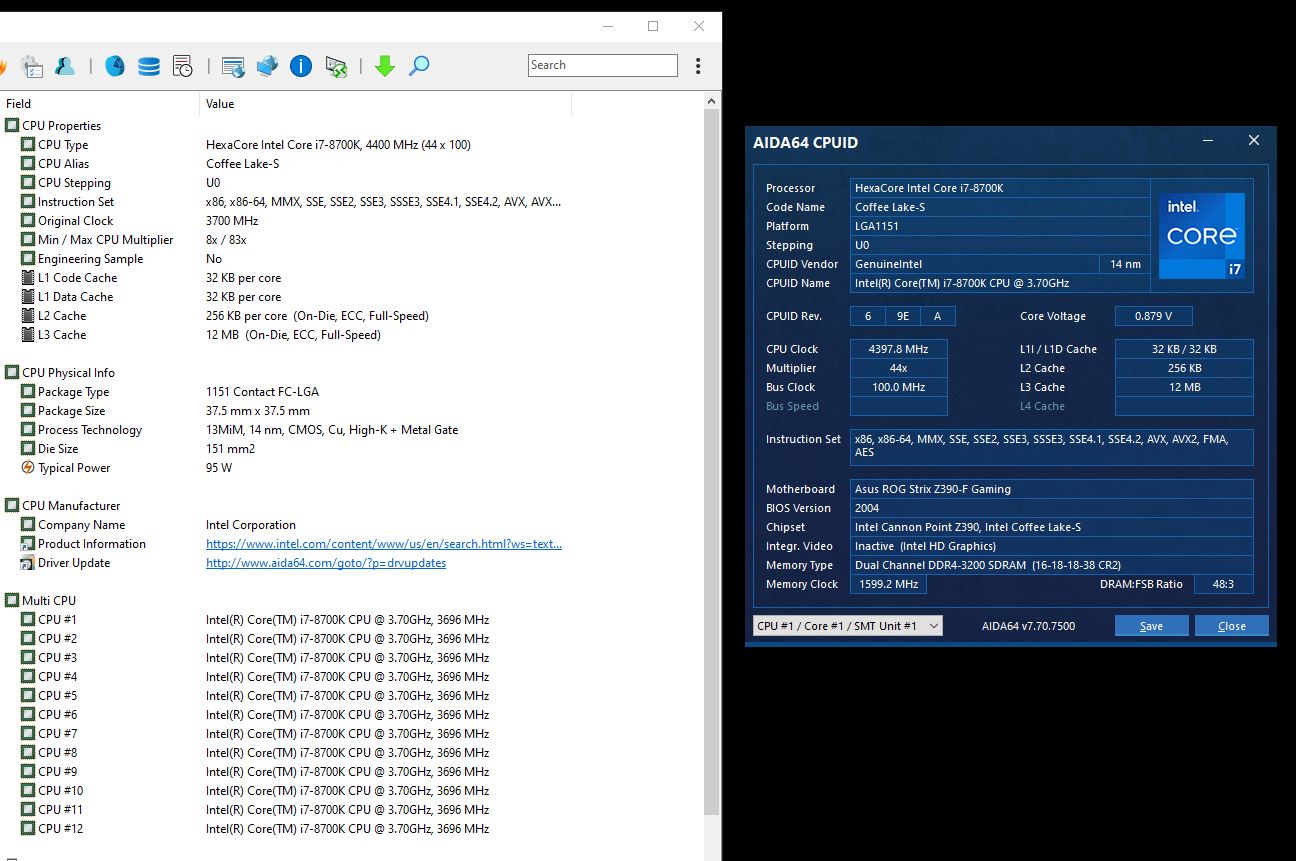This screenshot has width=1296, height=861.
Task: Click the Close button in CPUID window
Action: (x=1232, y=626)
